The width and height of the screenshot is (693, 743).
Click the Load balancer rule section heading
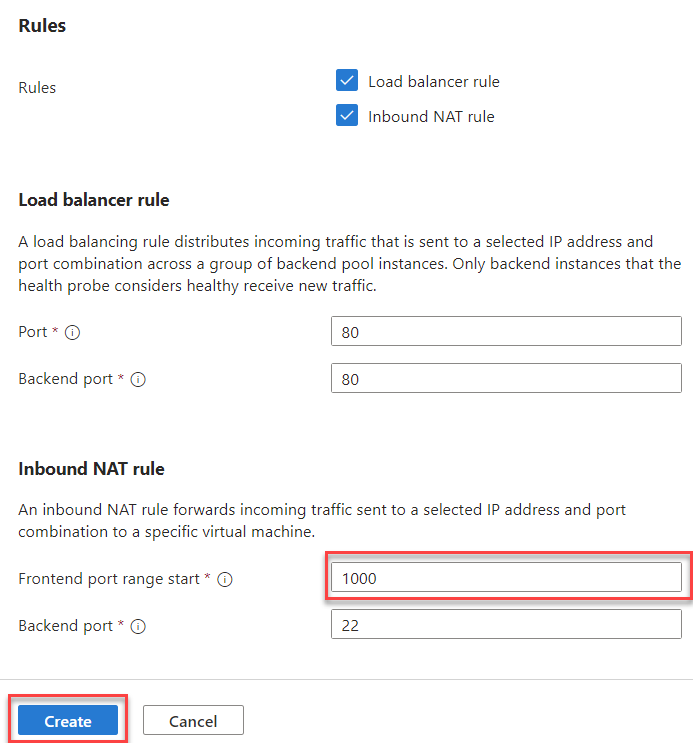point(94,200)
